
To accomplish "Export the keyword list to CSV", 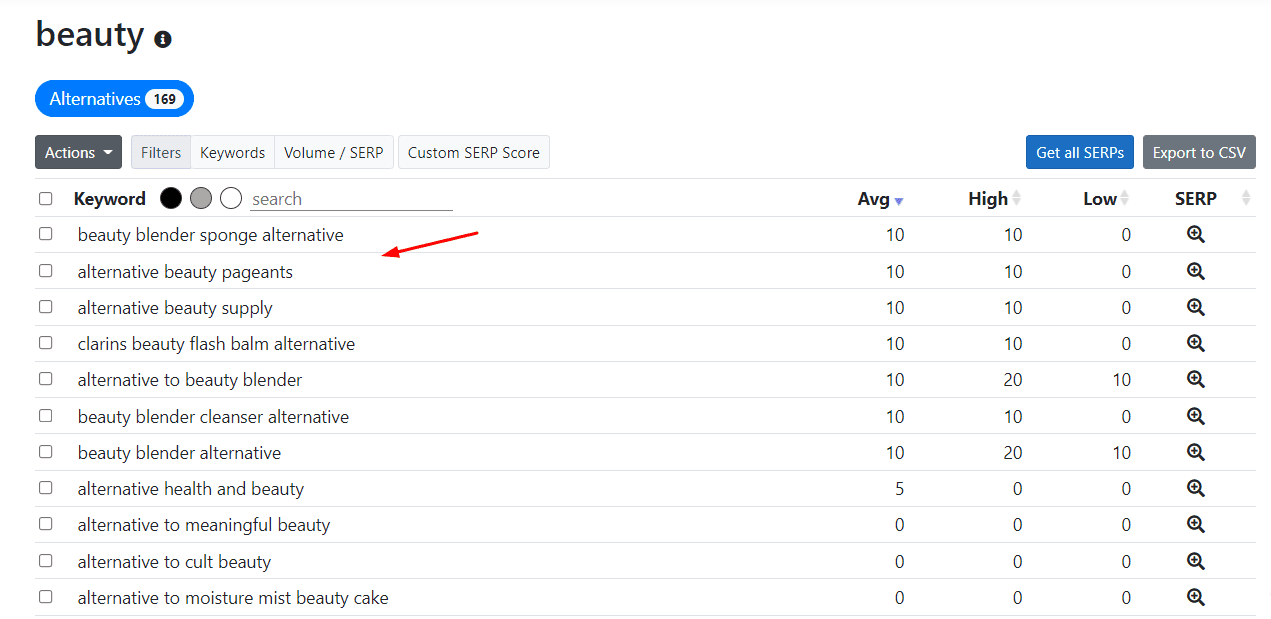I will tap(1199, 152).
